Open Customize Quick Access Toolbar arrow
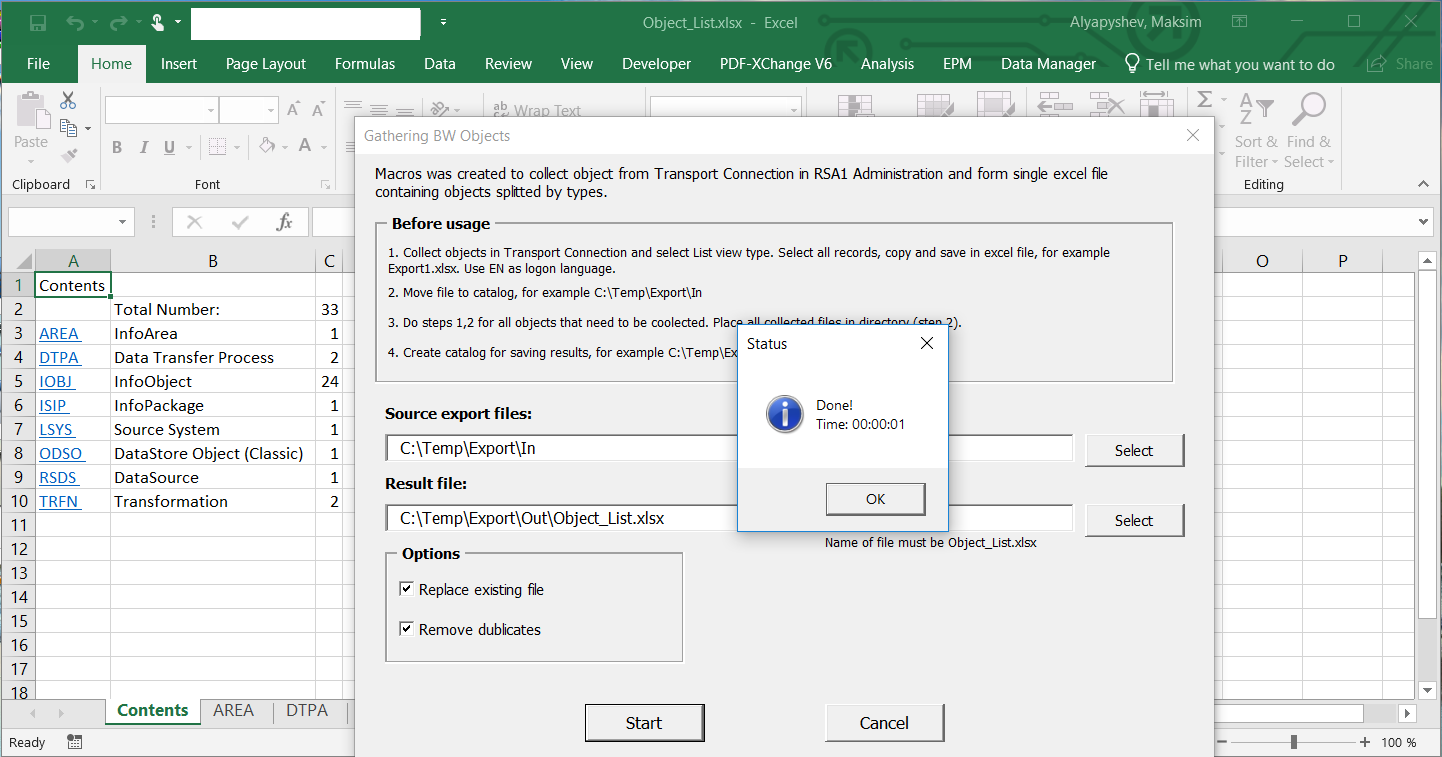The image size is (1442, 757). (x=443, y=22)
